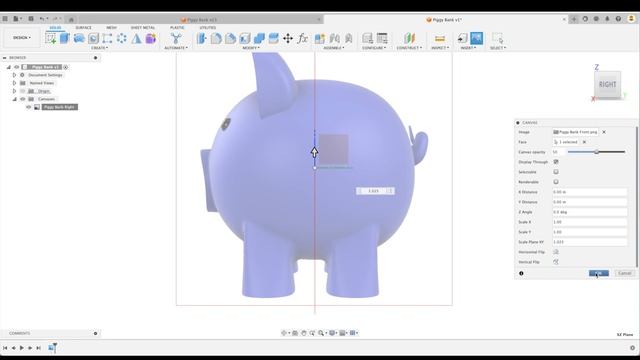The width and height of the screenshot is (640, 360).
Task: Open the Change Parameters fx tool
Action: tap(302, 38)
